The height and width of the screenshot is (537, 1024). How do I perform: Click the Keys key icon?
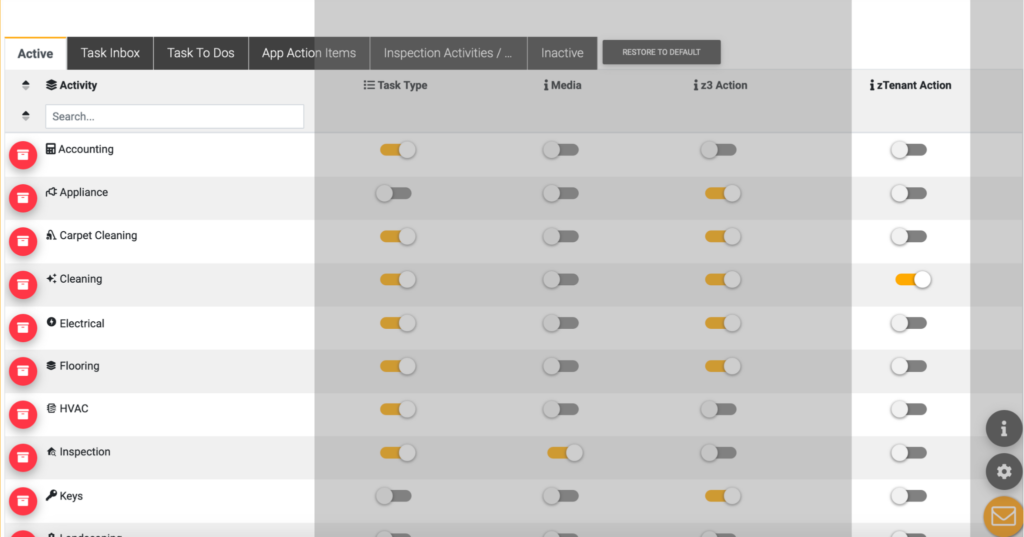(51, 495)
